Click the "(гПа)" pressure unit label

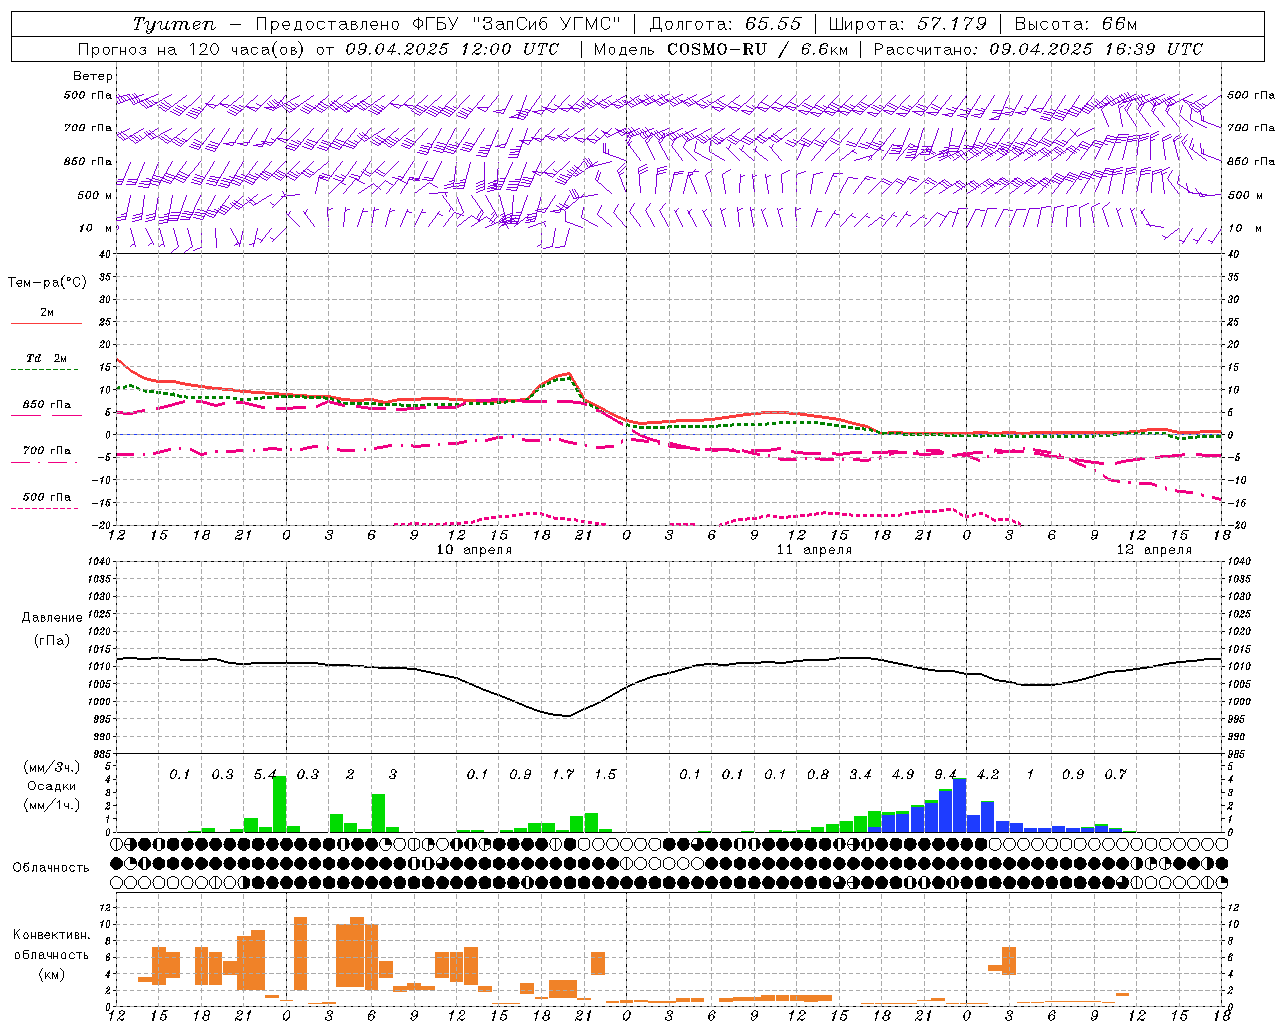pyautogui.click(x=52, y=640)
